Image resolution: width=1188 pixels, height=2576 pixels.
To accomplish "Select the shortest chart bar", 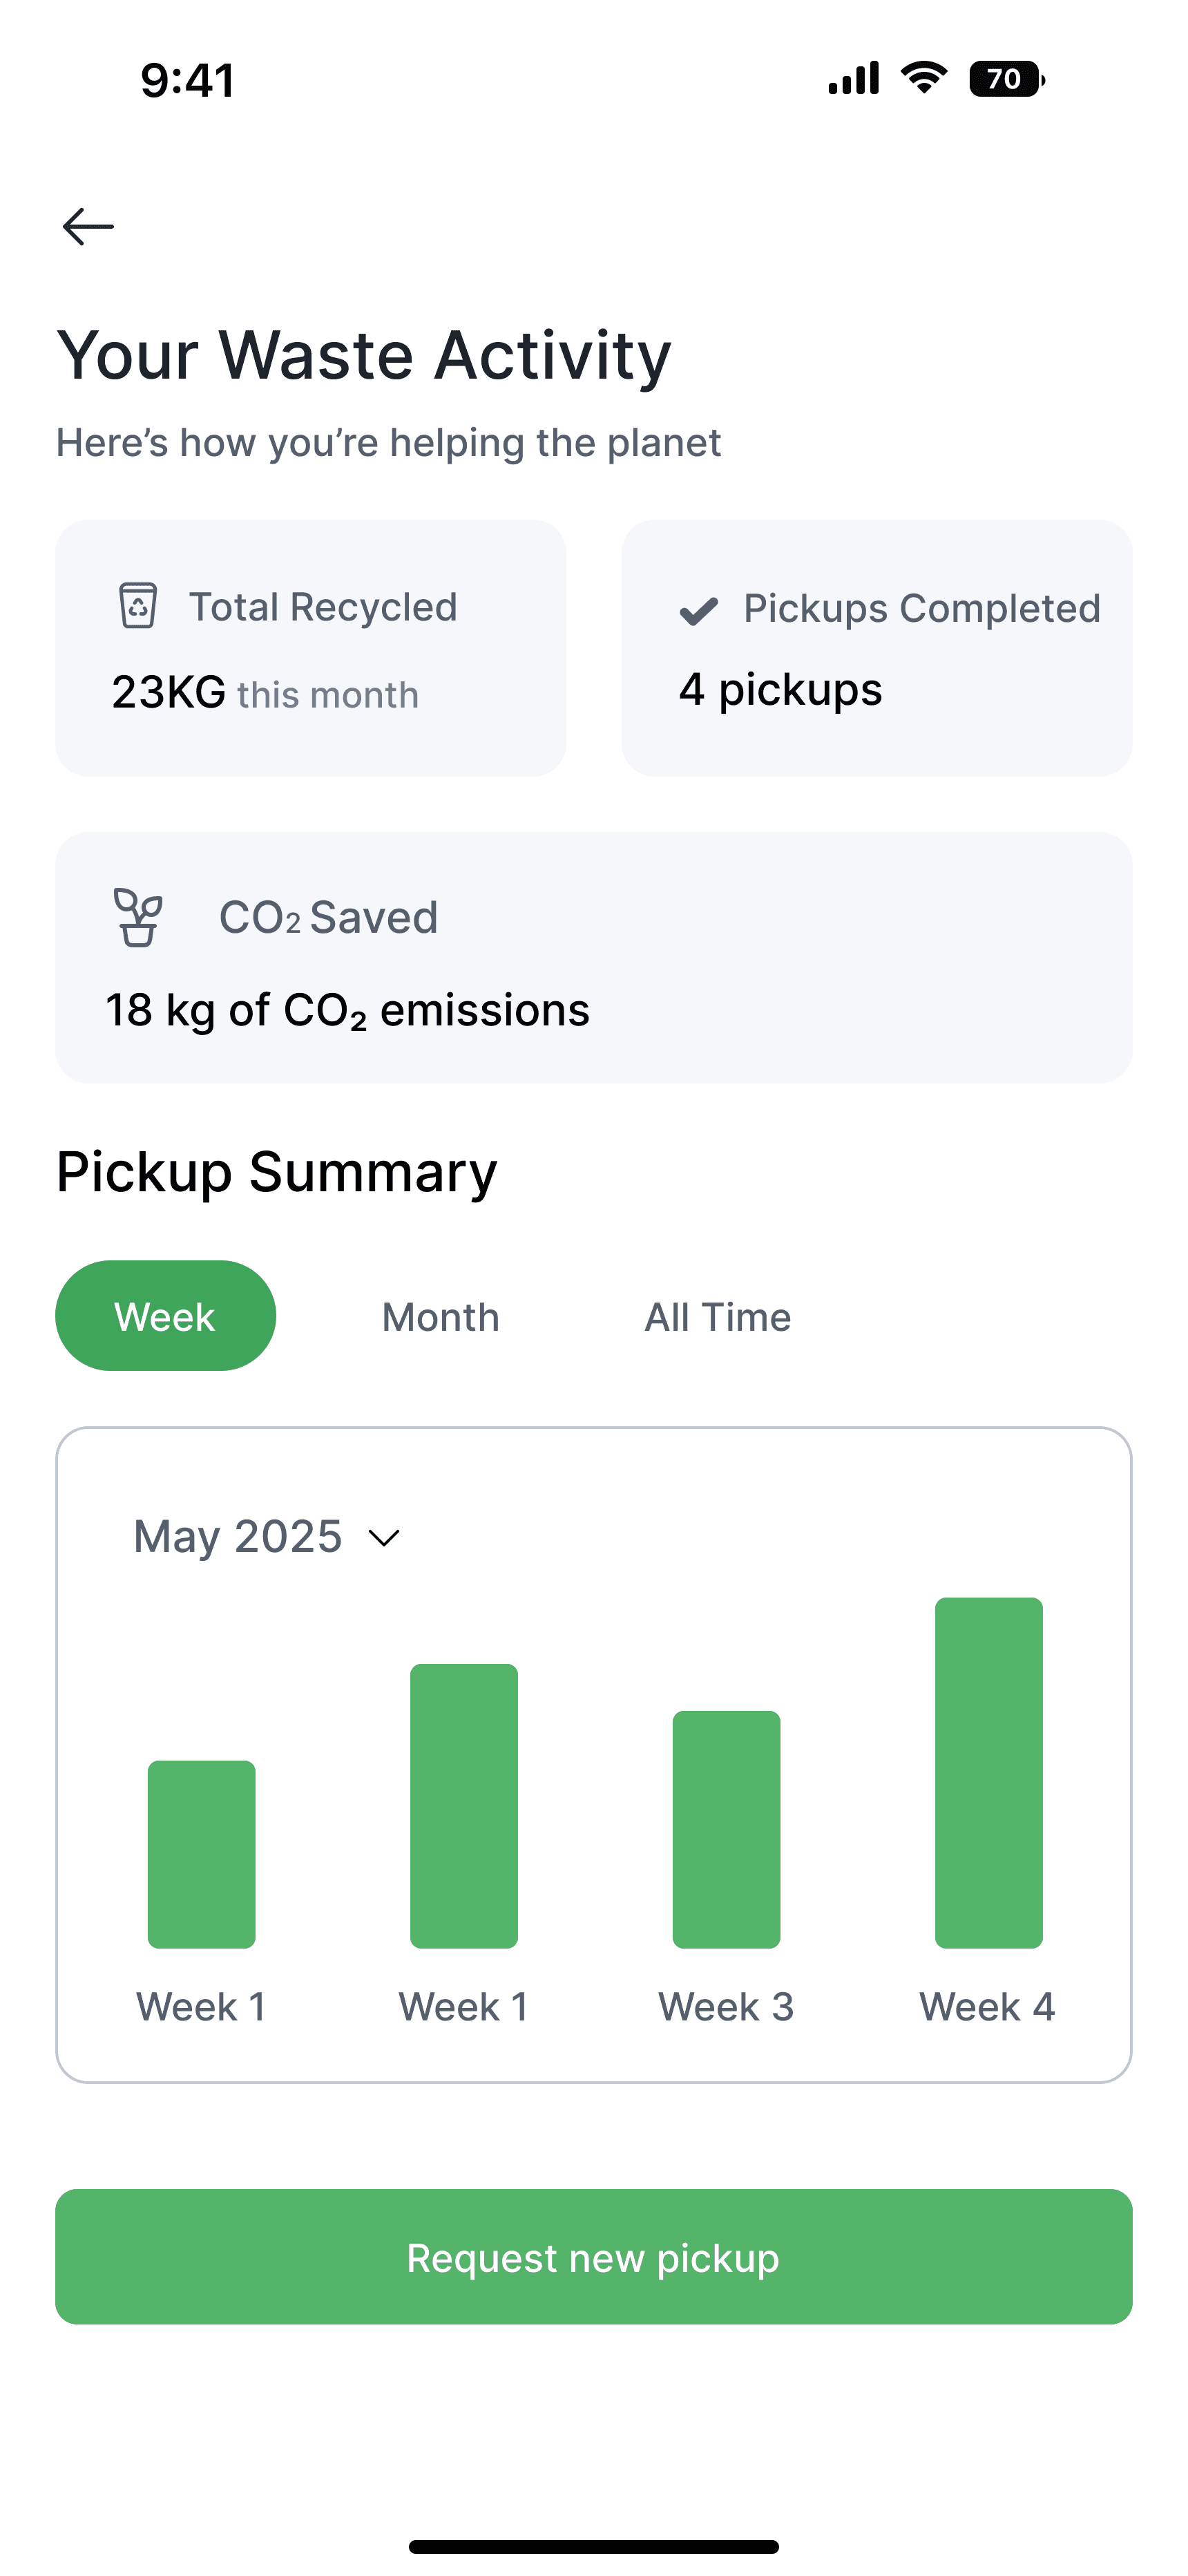I will [202, 1854].
